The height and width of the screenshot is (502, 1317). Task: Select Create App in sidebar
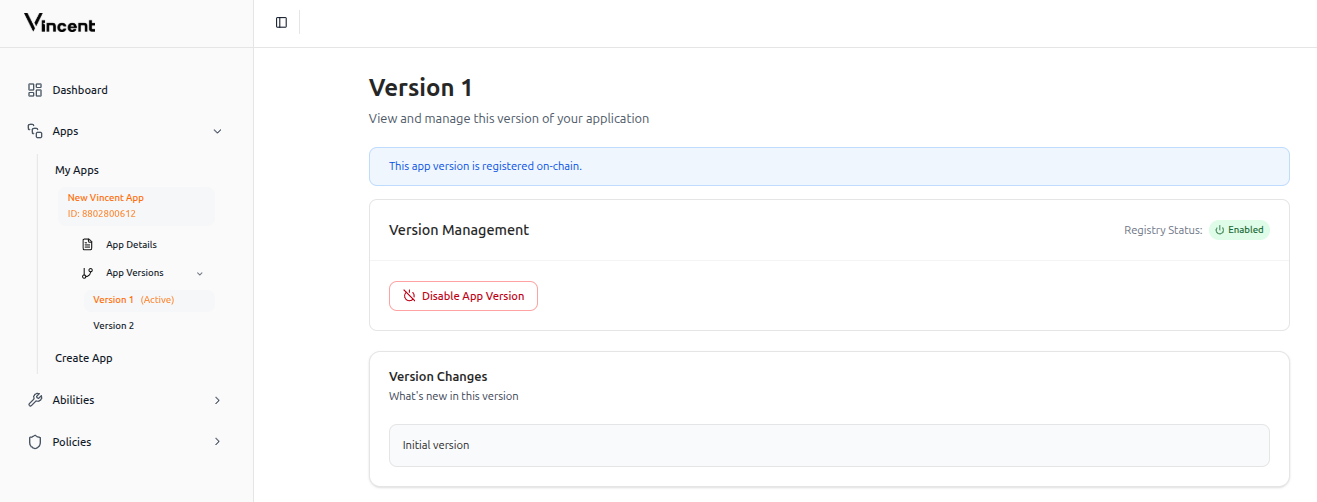click(x=84, y=358)
